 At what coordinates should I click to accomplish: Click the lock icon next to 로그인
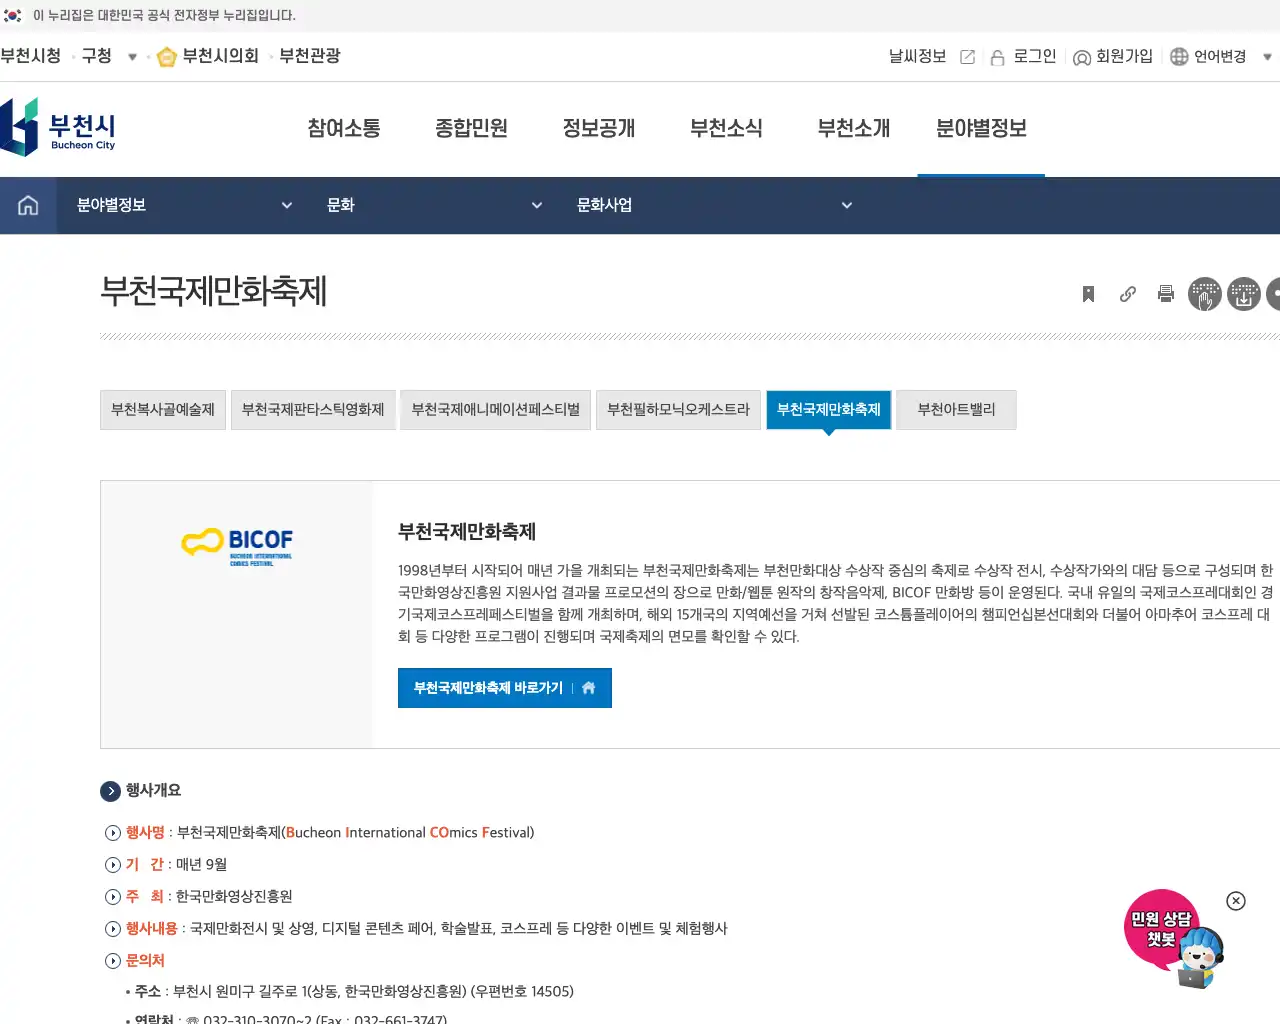point(997,58)
